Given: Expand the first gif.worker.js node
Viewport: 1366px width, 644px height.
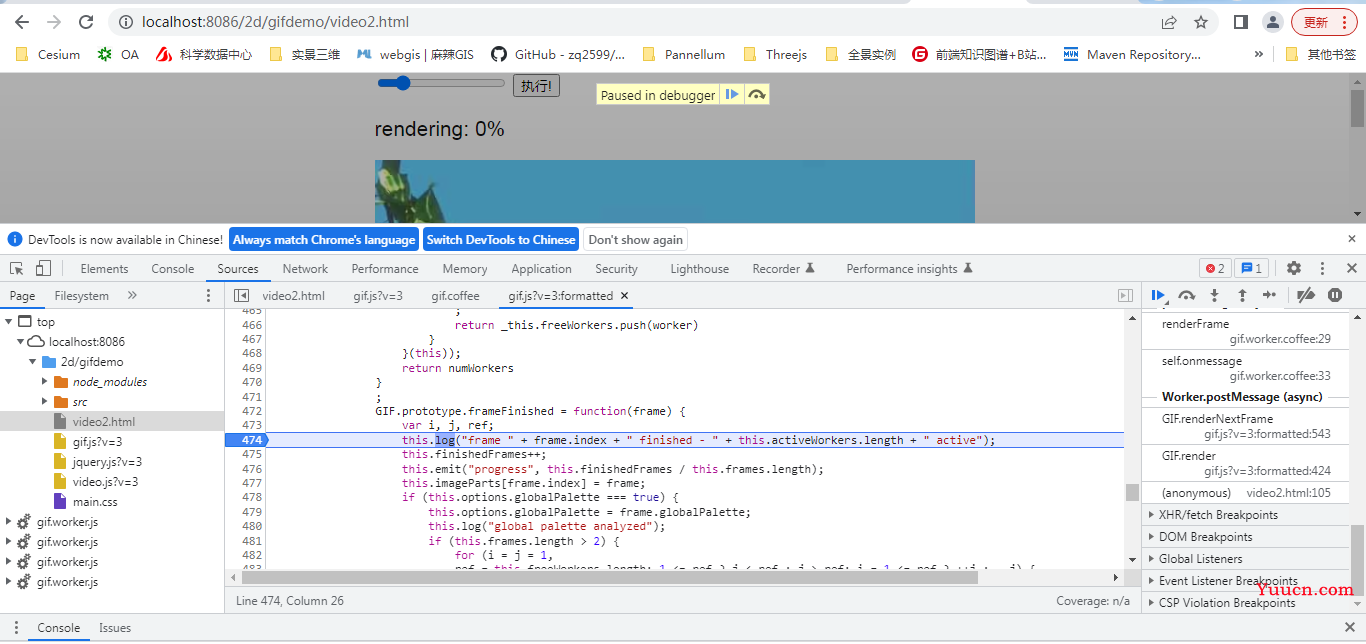Looking at the screenshot, I should pos(9,522).
